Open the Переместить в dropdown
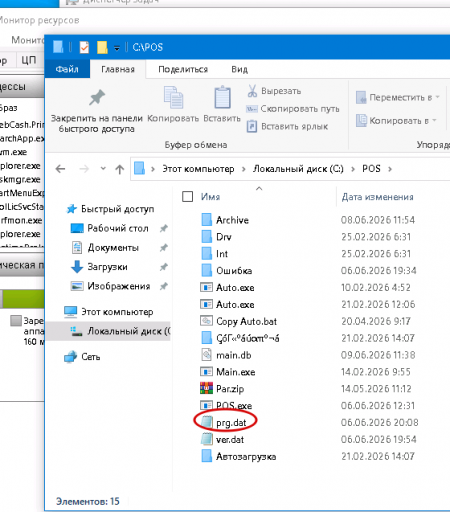The height and width of the screenshot is (512, 450). pyautogui.click(x=398, y=97)
